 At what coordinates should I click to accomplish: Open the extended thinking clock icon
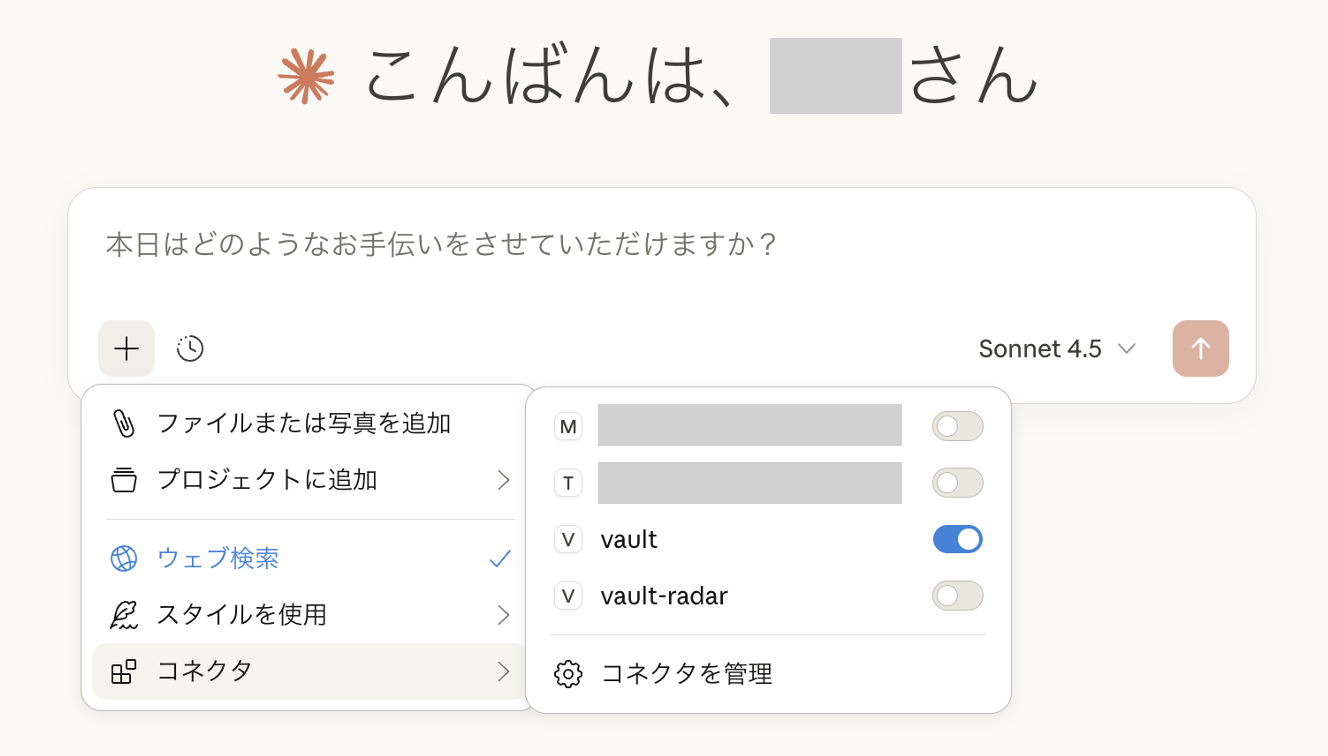(190, 349)
